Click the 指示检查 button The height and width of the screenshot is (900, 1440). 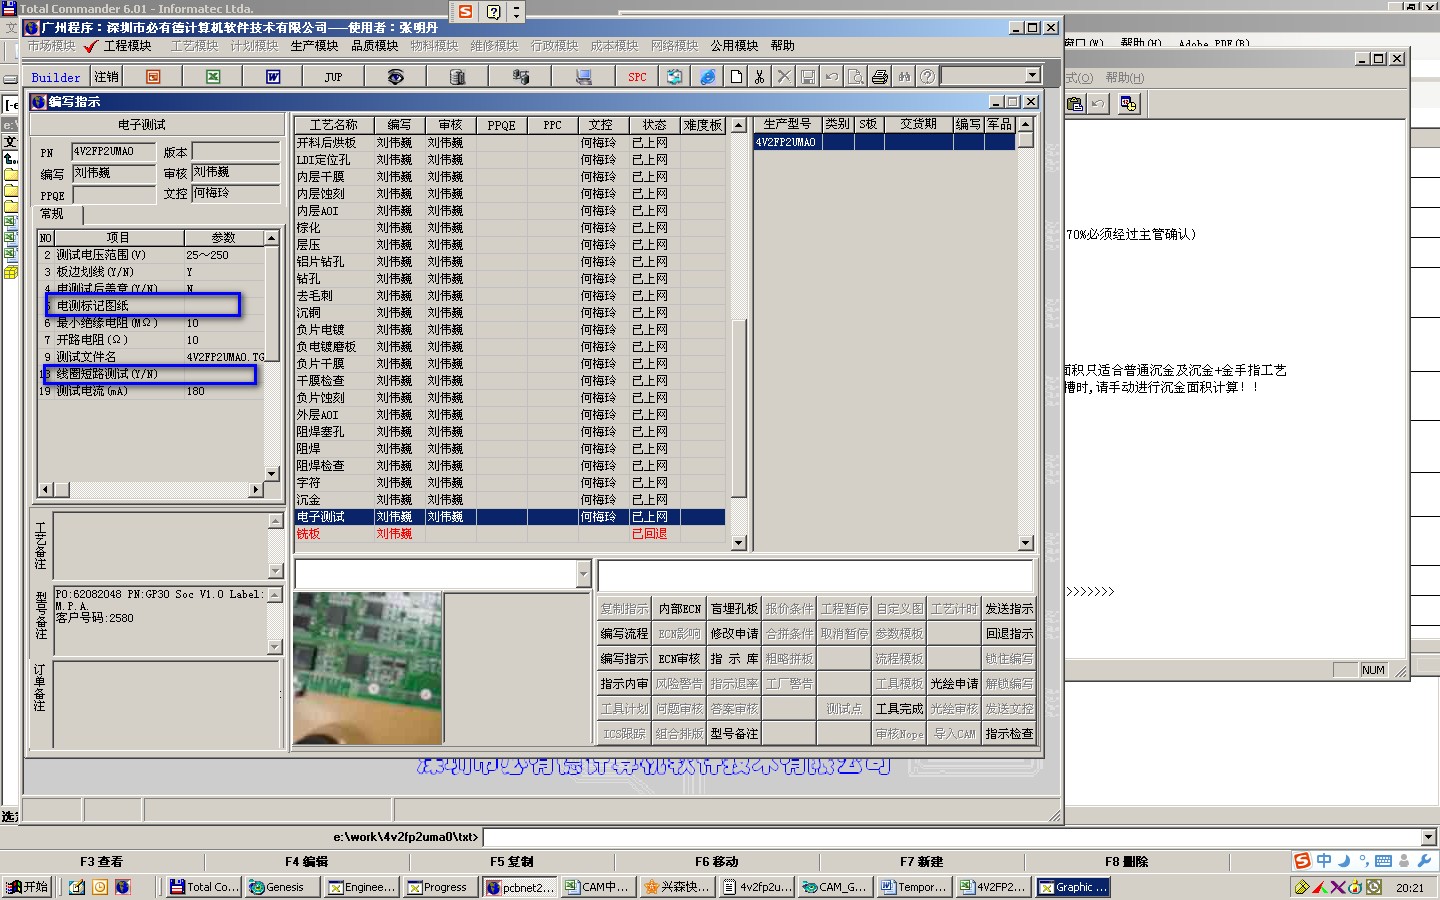1009,734
